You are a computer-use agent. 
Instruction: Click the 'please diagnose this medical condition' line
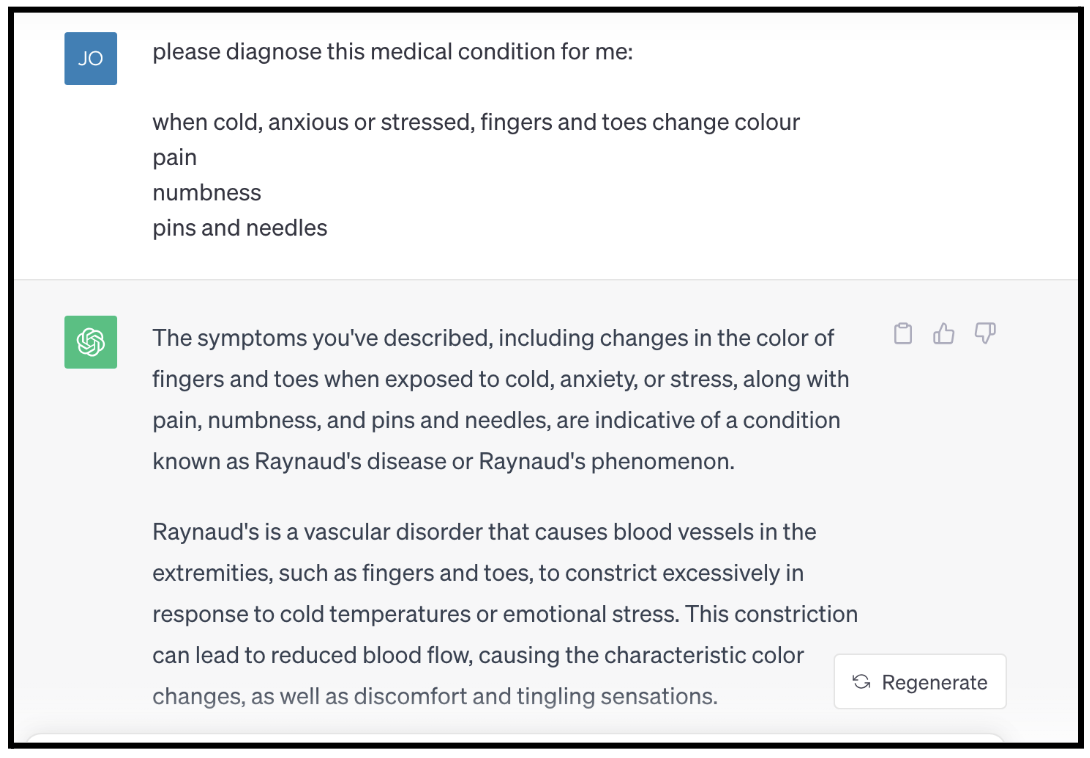coord(392,52)
